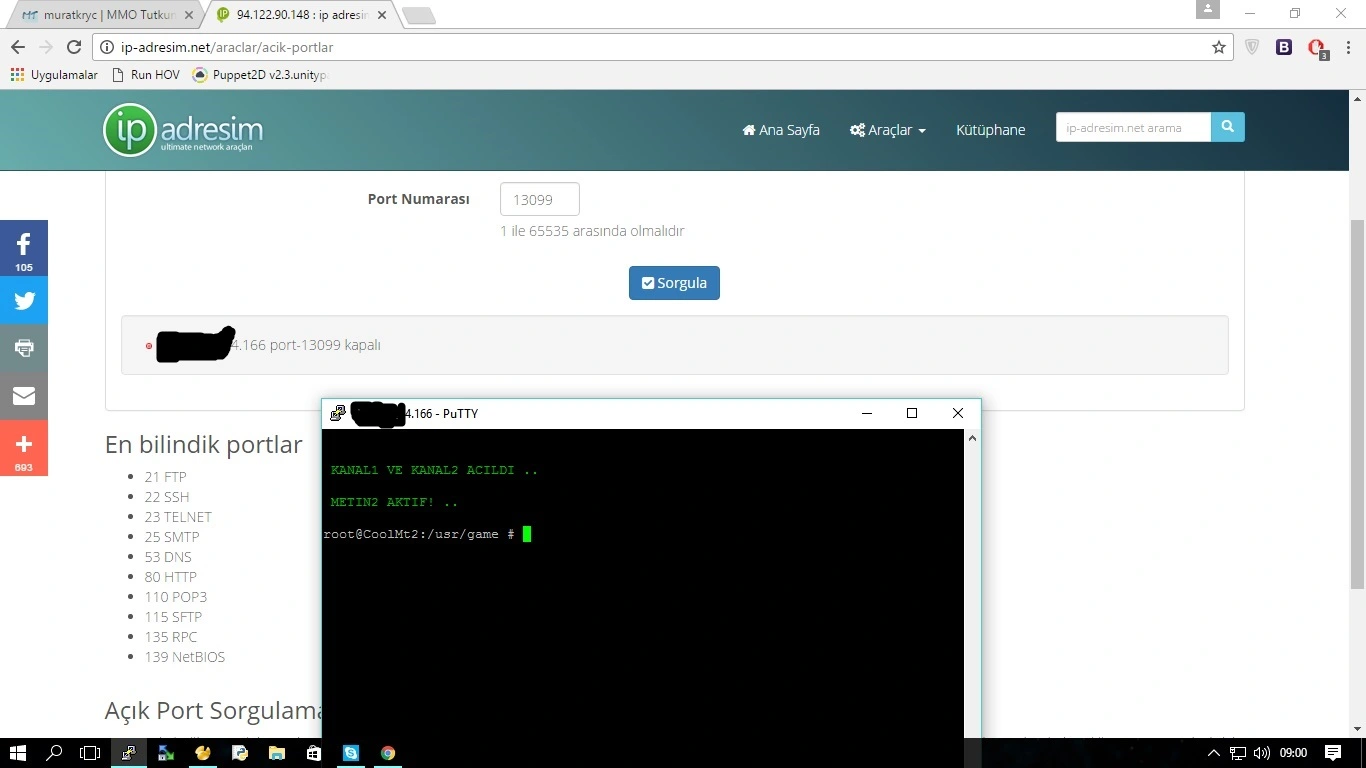Open the red extension icon with badge 3

tap(1317, 48)
